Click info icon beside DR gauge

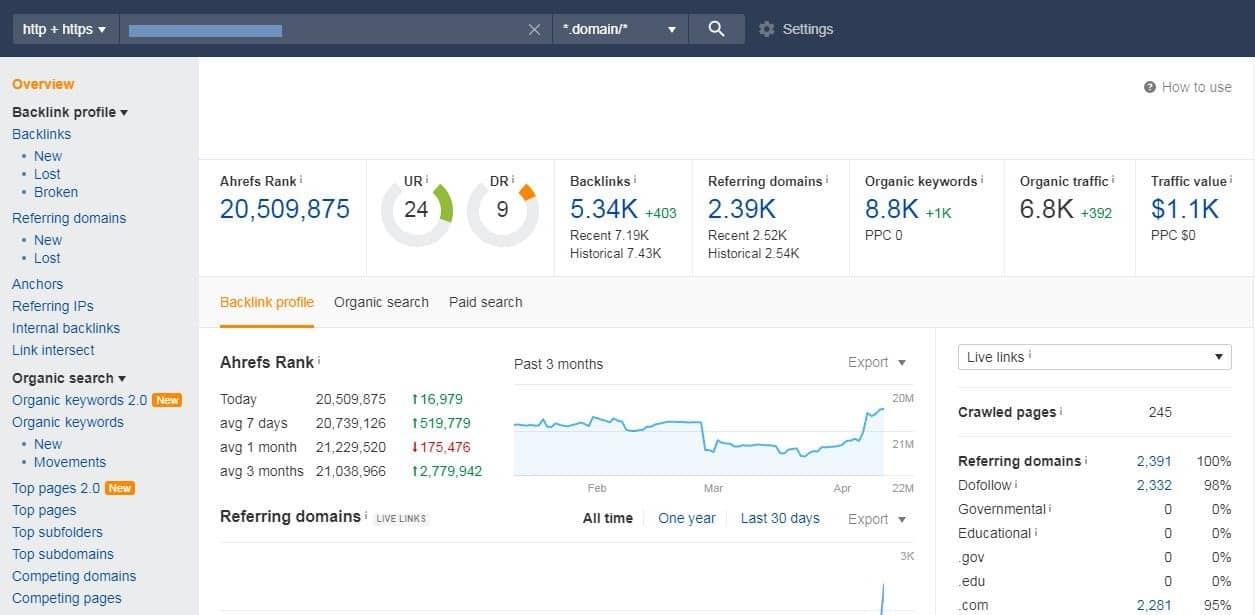pyautogui.click(x=513, y=180)
